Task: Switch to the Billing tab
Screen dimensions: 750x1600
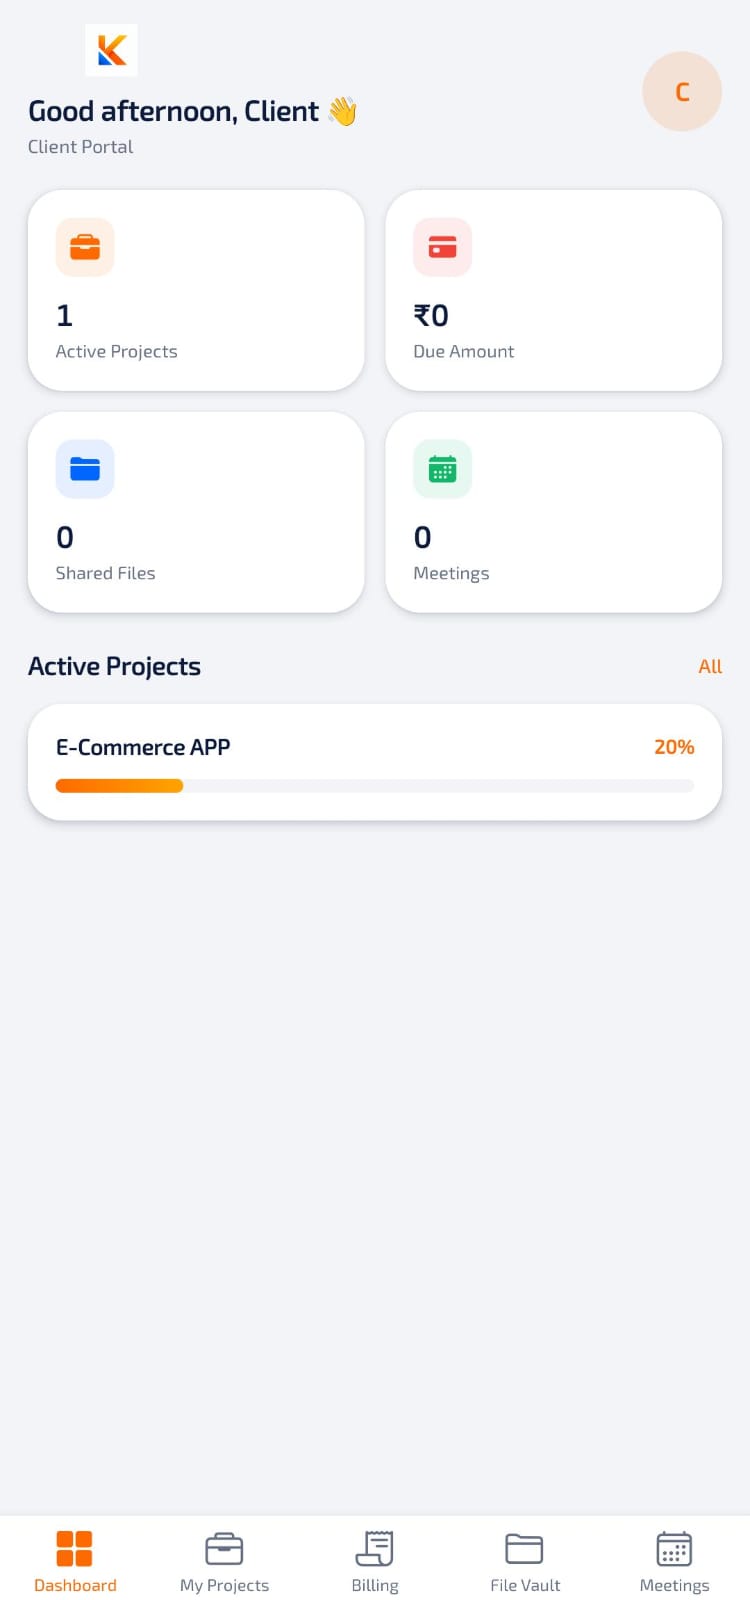Action: pyautogui.click(x=375, y=1562)
